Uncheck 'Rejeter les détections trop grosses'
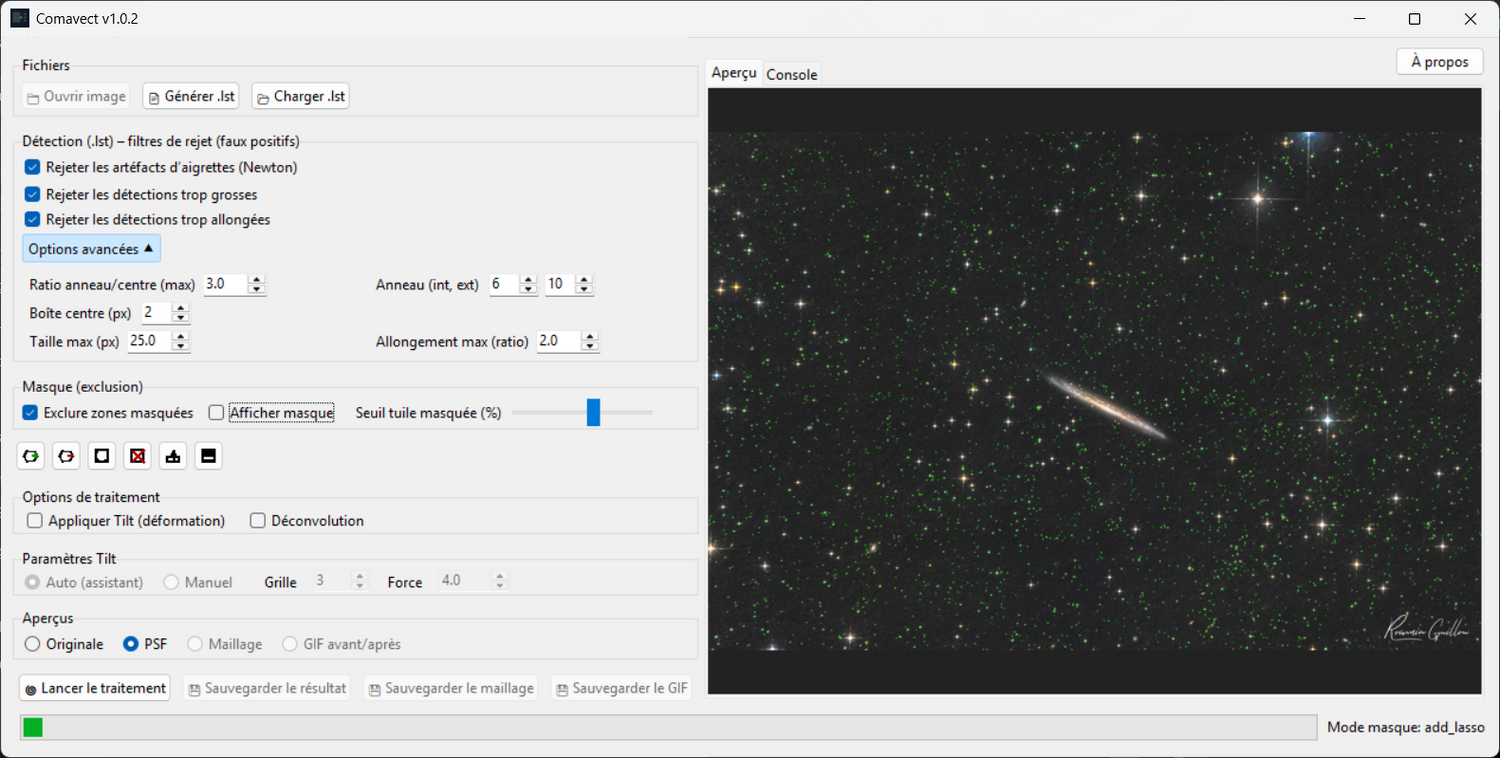The image size is (1500, 758). point(32,194)
